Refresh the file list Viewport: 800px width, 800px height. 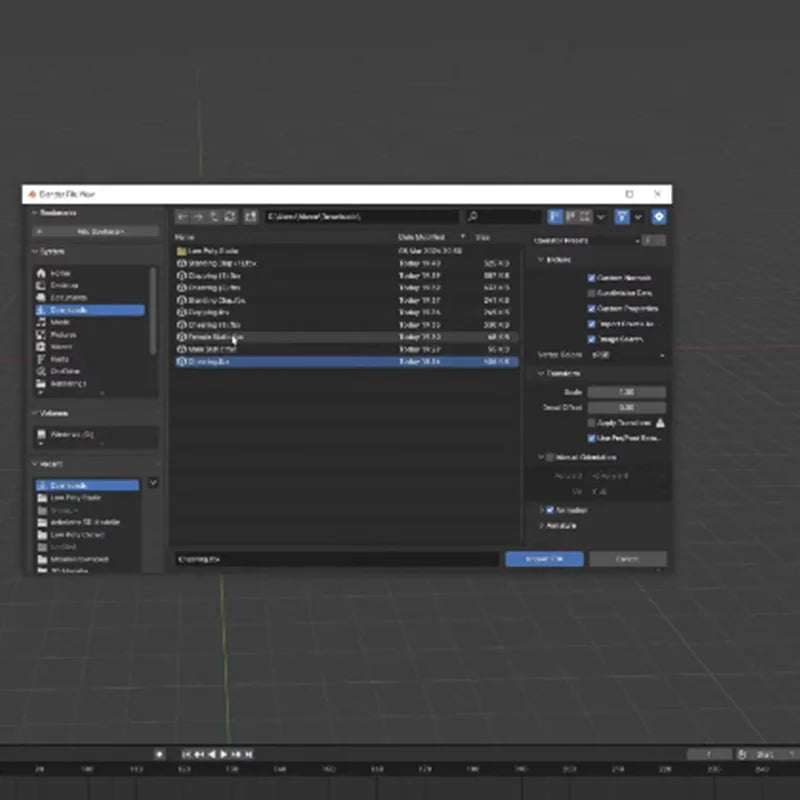[x=229, y=216]
